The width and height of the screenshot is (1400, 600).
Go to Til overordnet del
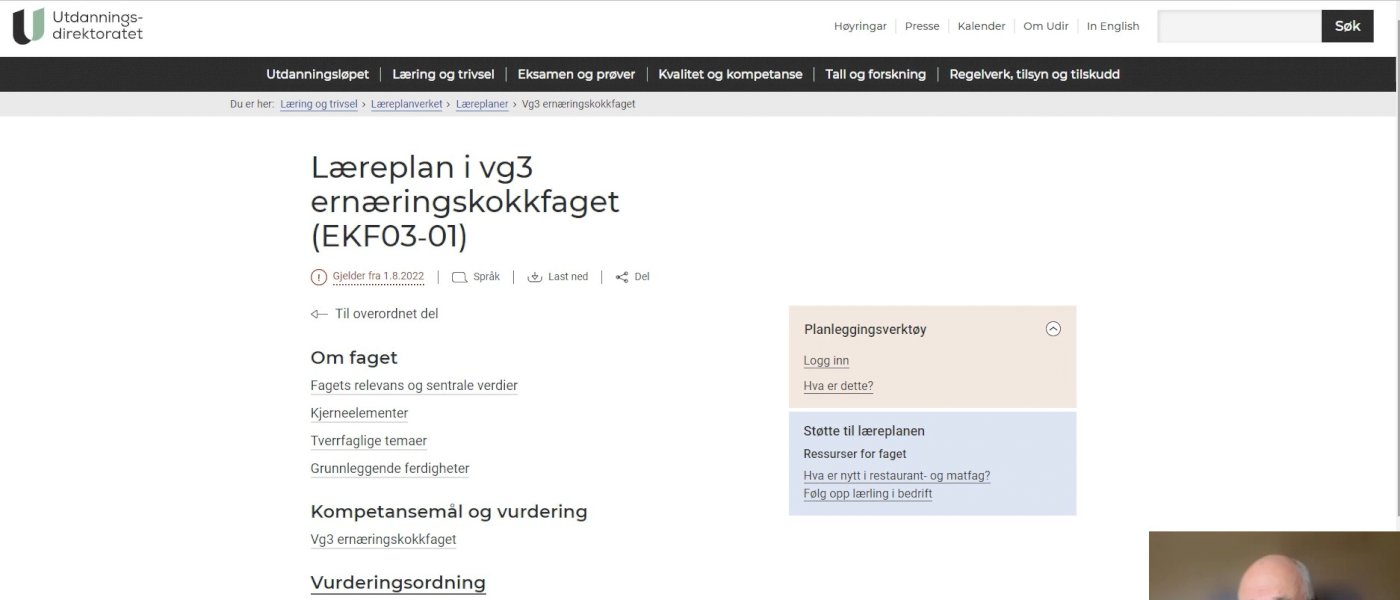[386, 314]
